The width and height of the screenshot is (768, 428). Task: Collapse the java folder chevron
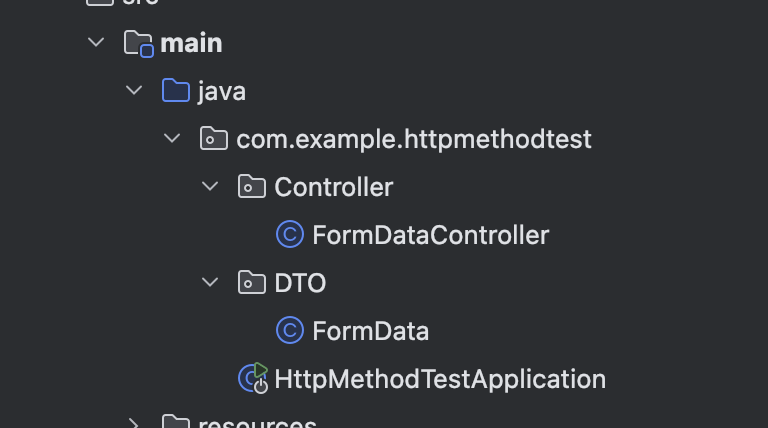coord(134,90)
